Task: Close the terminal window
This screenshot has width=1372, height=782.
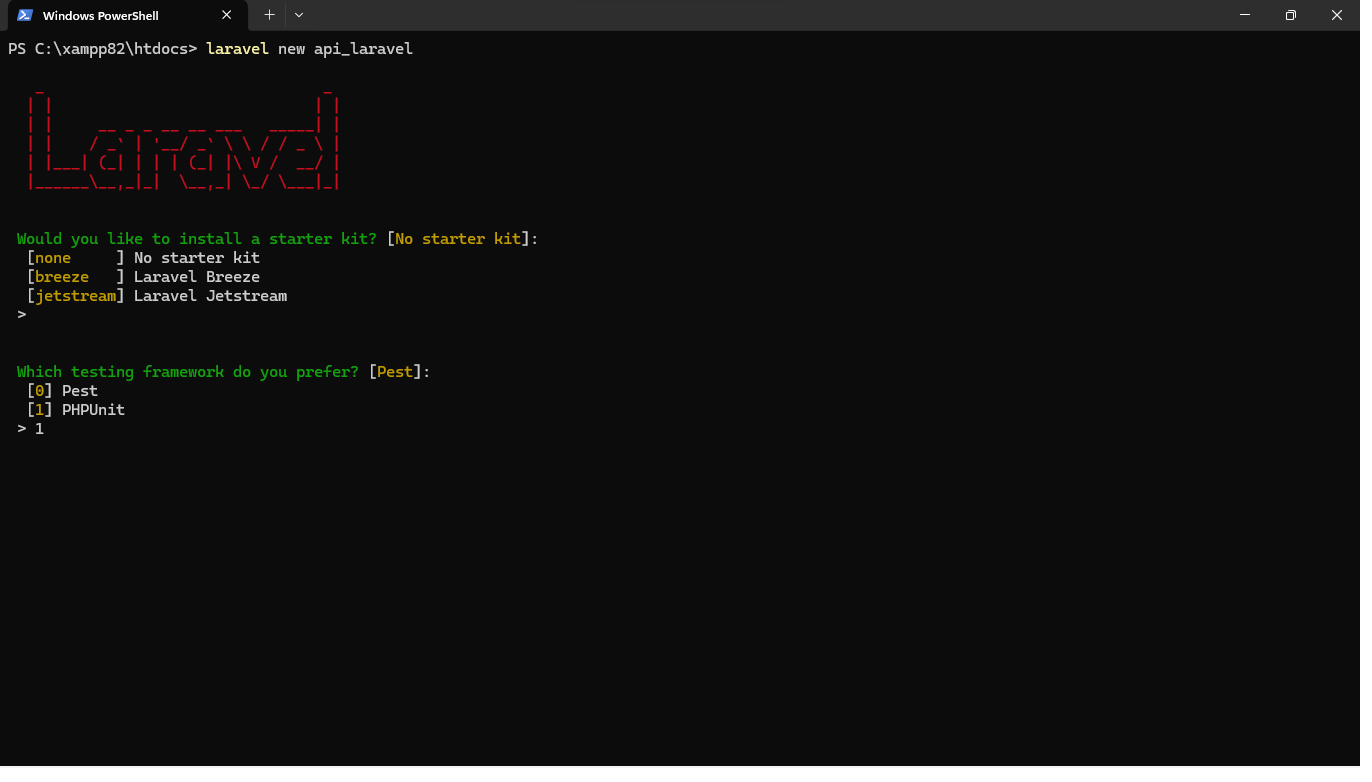Action: coord(1337,15)
